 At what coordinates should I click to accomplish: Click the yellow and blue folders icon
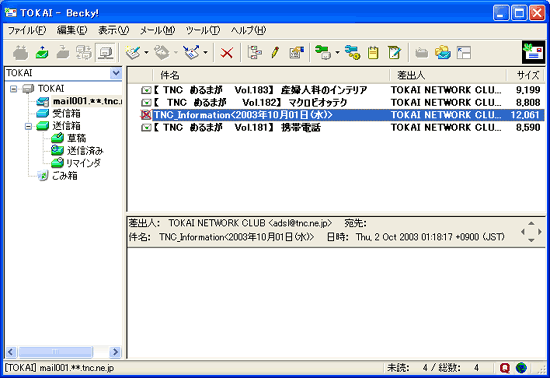coord(443,53)
